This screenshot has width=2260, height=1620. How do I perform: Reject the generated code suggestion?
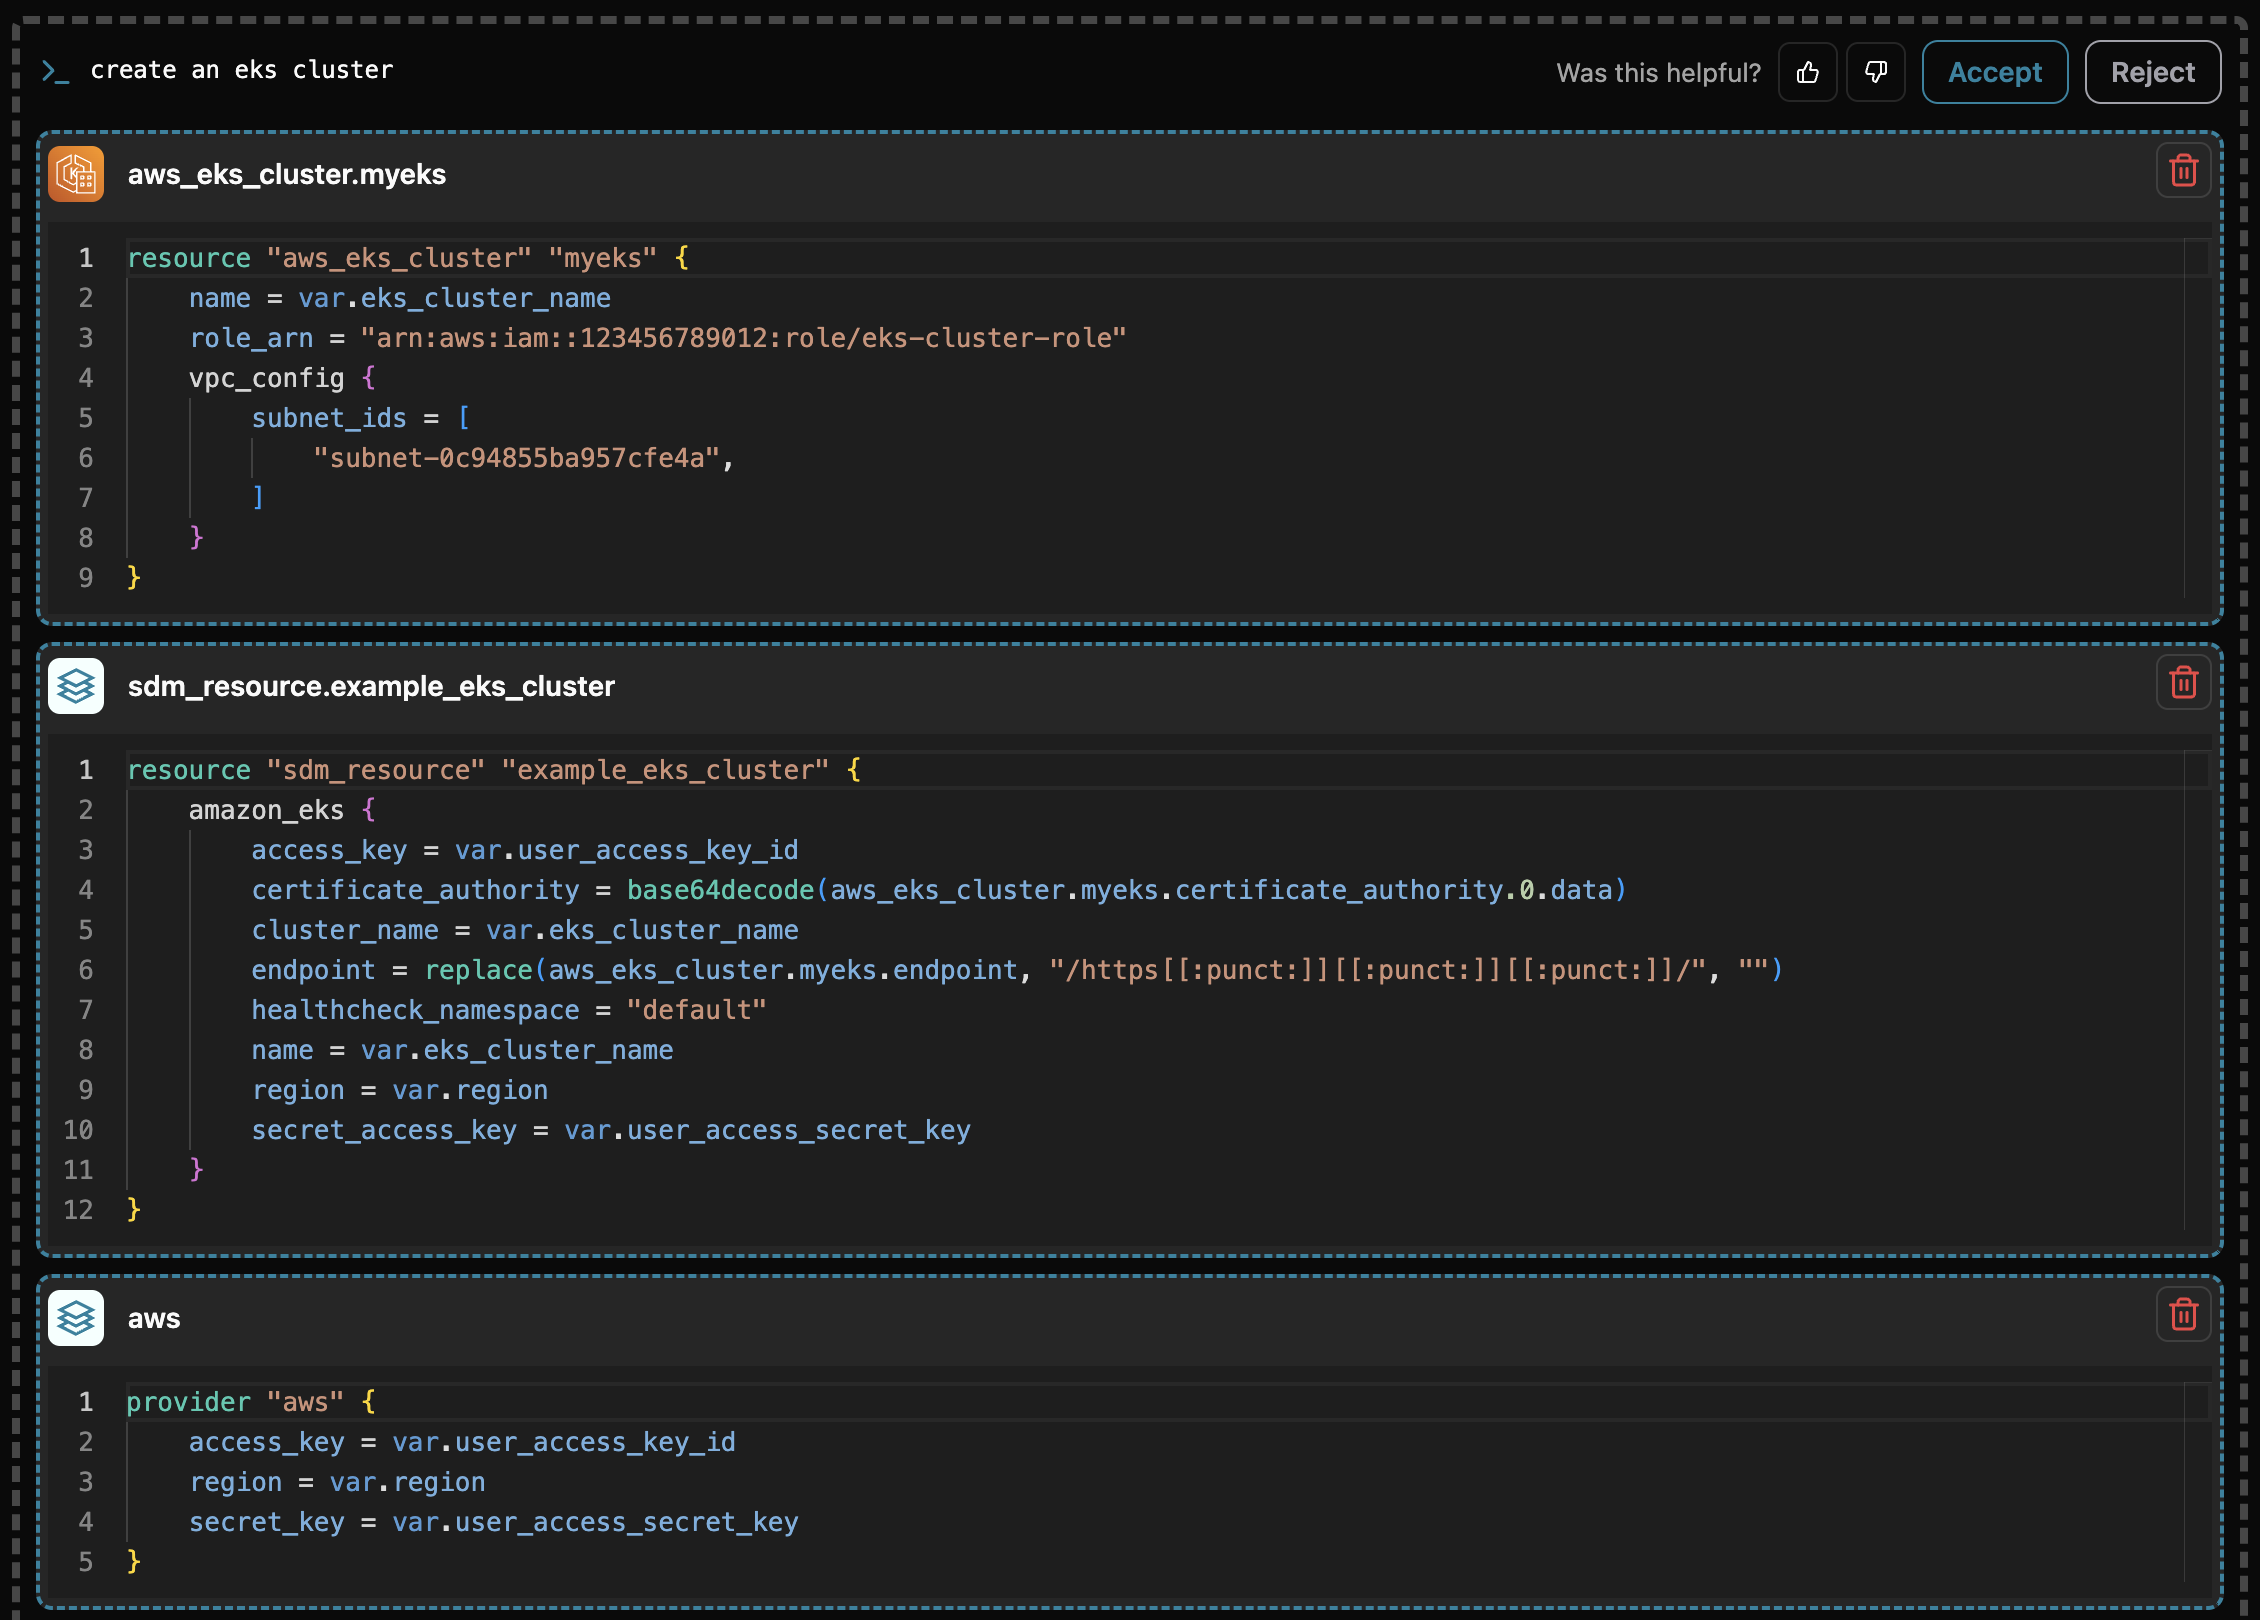point(2153,72)
